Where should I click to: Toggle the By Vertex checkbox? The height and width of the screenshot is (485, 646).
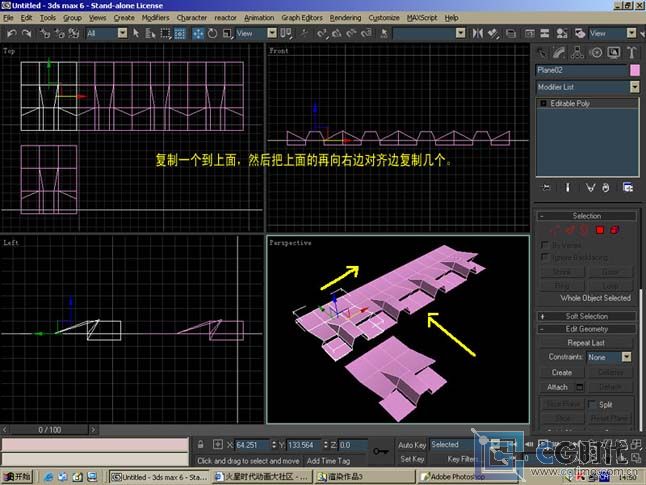545,245
